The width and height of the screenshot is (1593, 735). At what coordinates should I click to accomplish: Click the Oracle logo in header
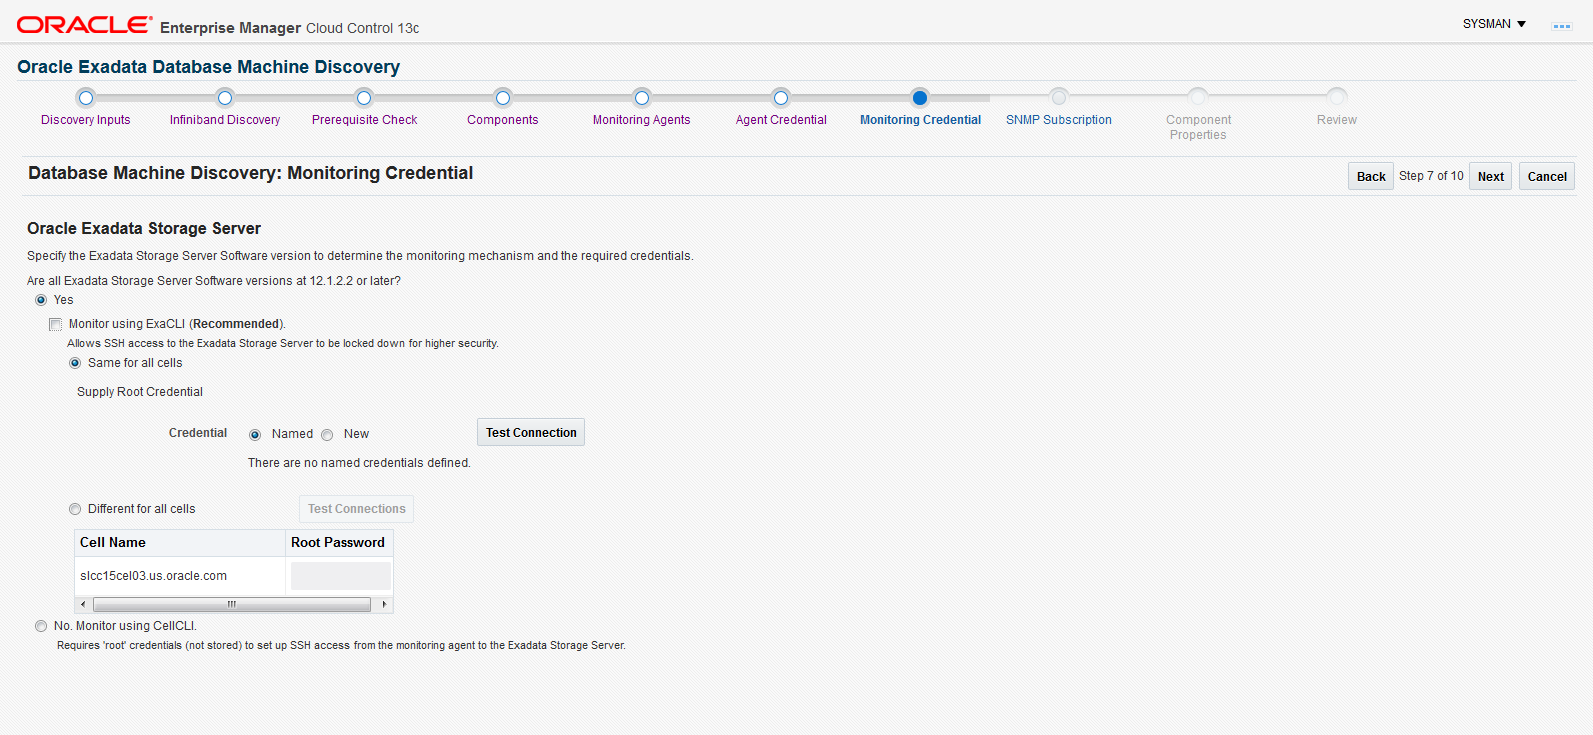[x=85, y=24]
